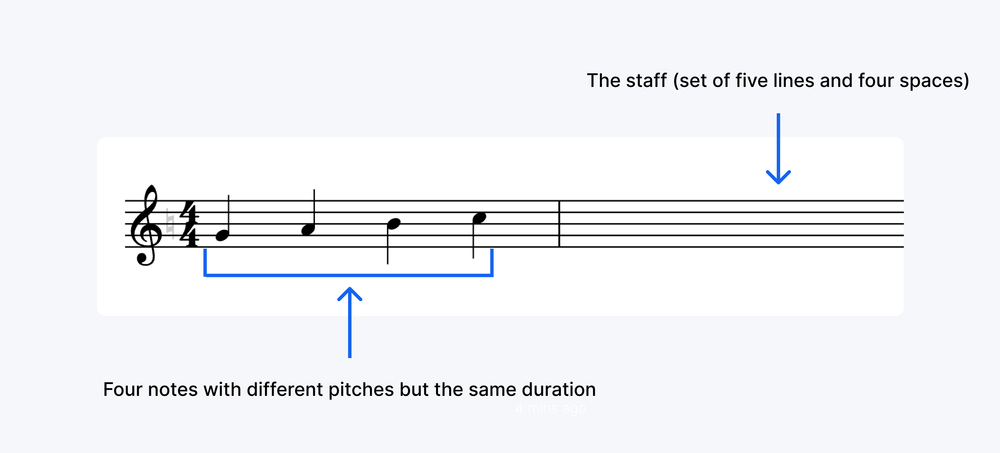Click the right vertical tick of the blue bracket
The width and height of the screenshot is (1000, 453).
click(492, 262)
